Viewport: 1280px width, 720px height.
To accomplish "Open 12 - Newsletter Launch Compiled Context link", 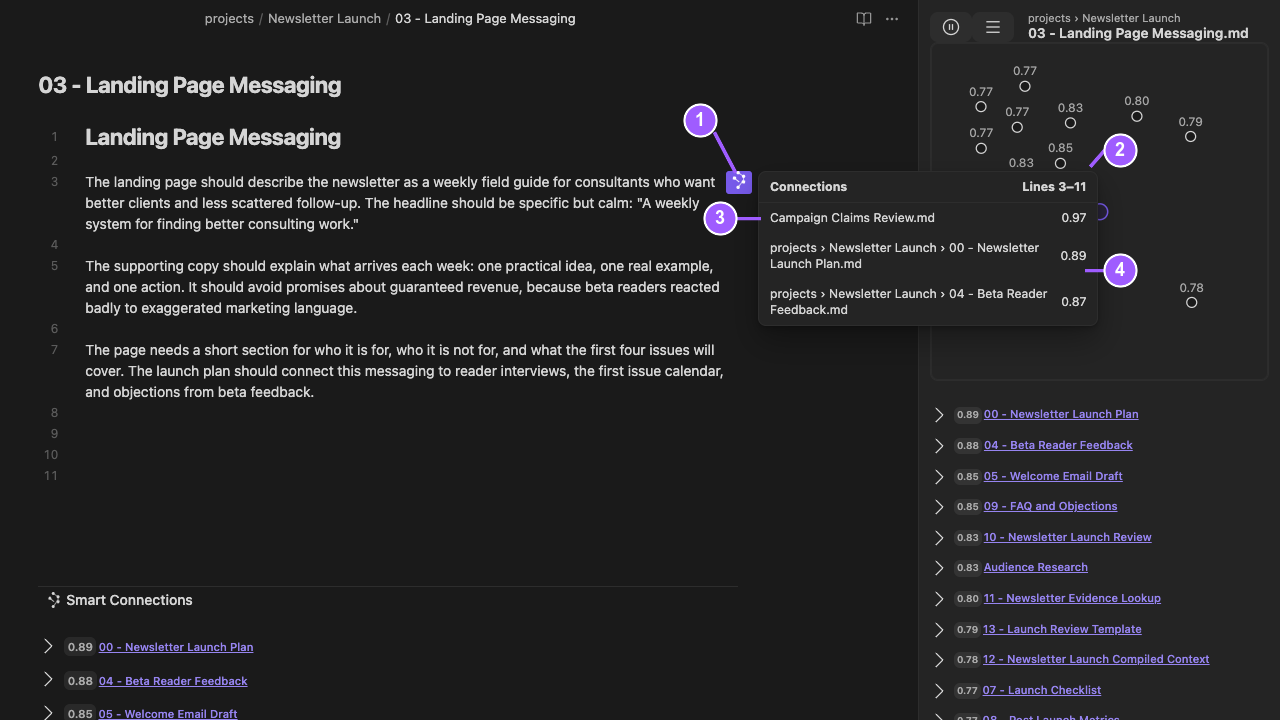I will [1096, 659].
